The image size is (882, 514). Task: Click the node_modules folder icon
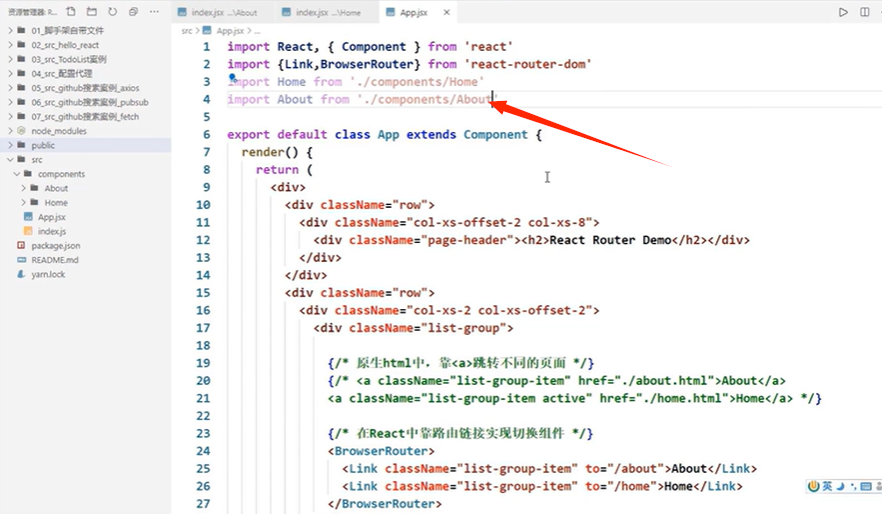point(21,130)
